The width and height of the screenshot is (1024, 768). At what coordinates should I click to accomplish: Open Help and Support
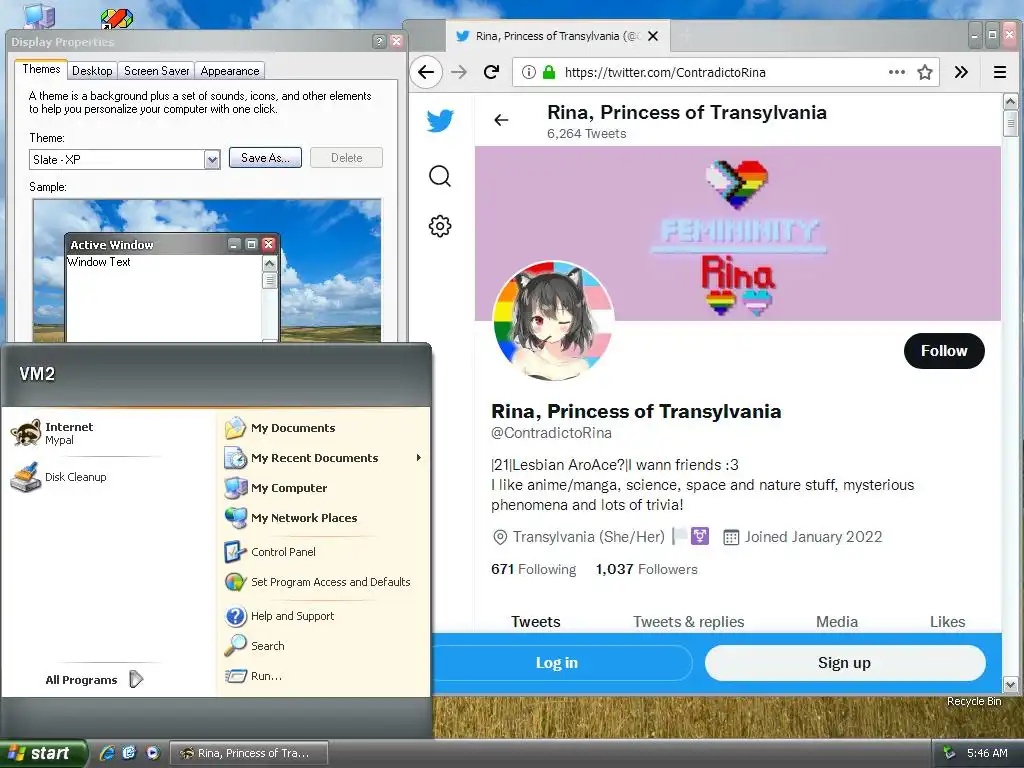pyautogui.click(x=280, y=616)
